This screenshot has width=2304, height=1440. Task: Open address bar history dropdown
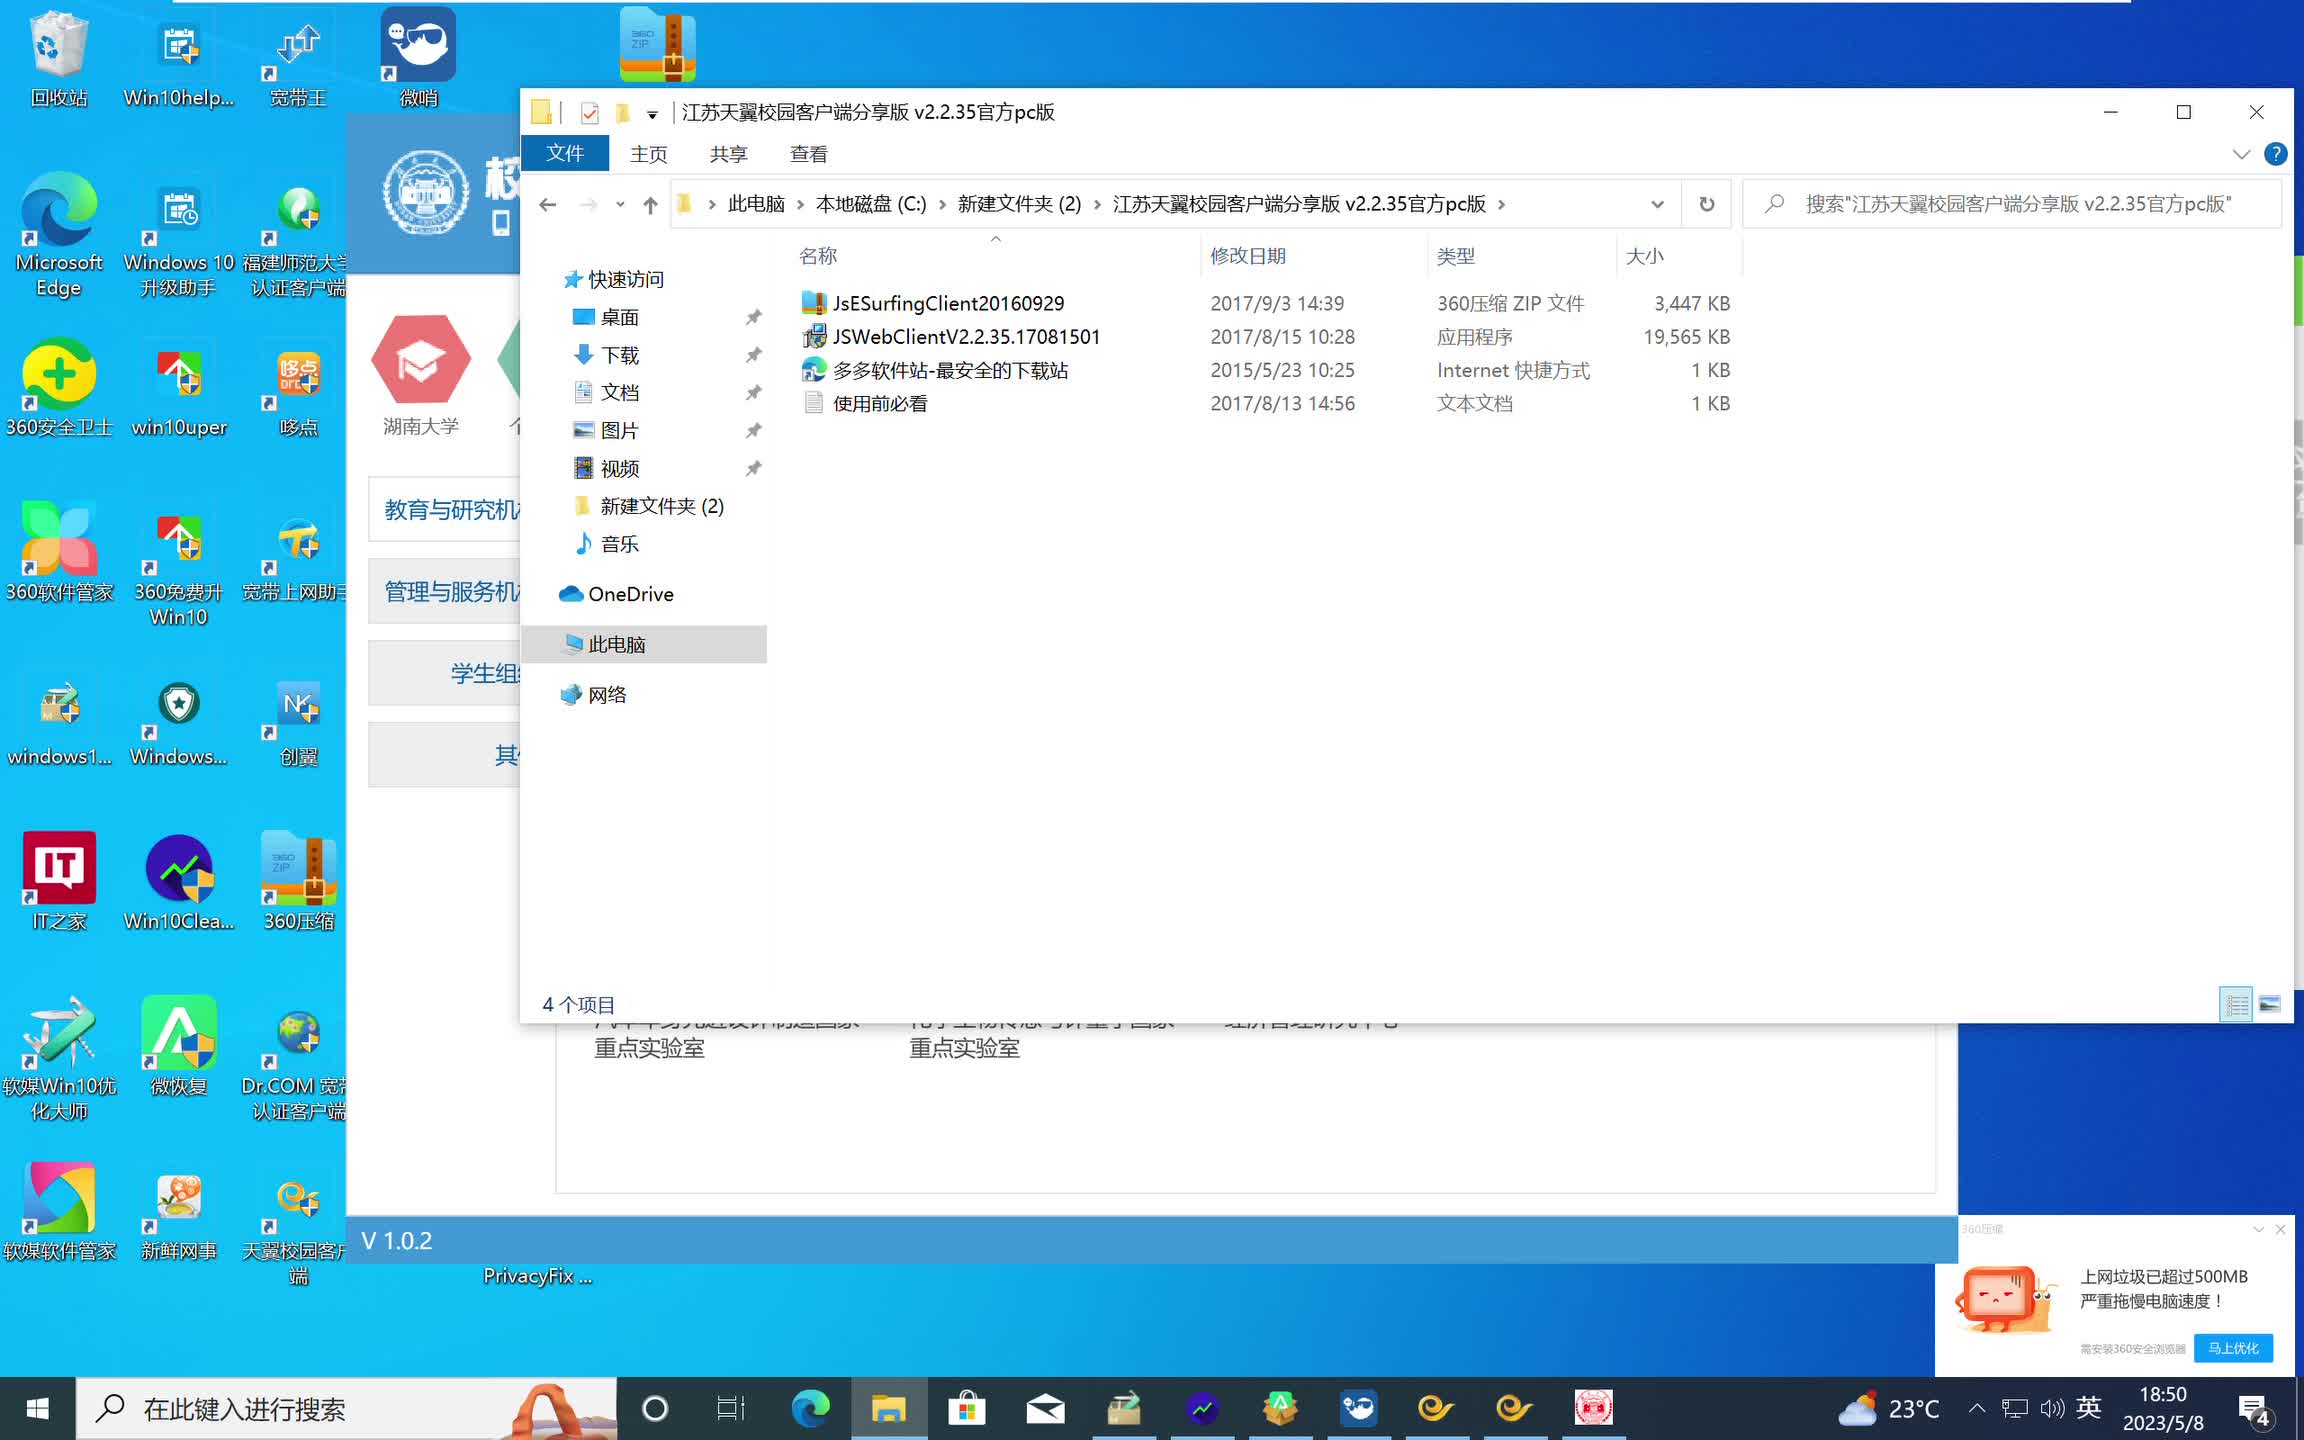pos(1657,204)
